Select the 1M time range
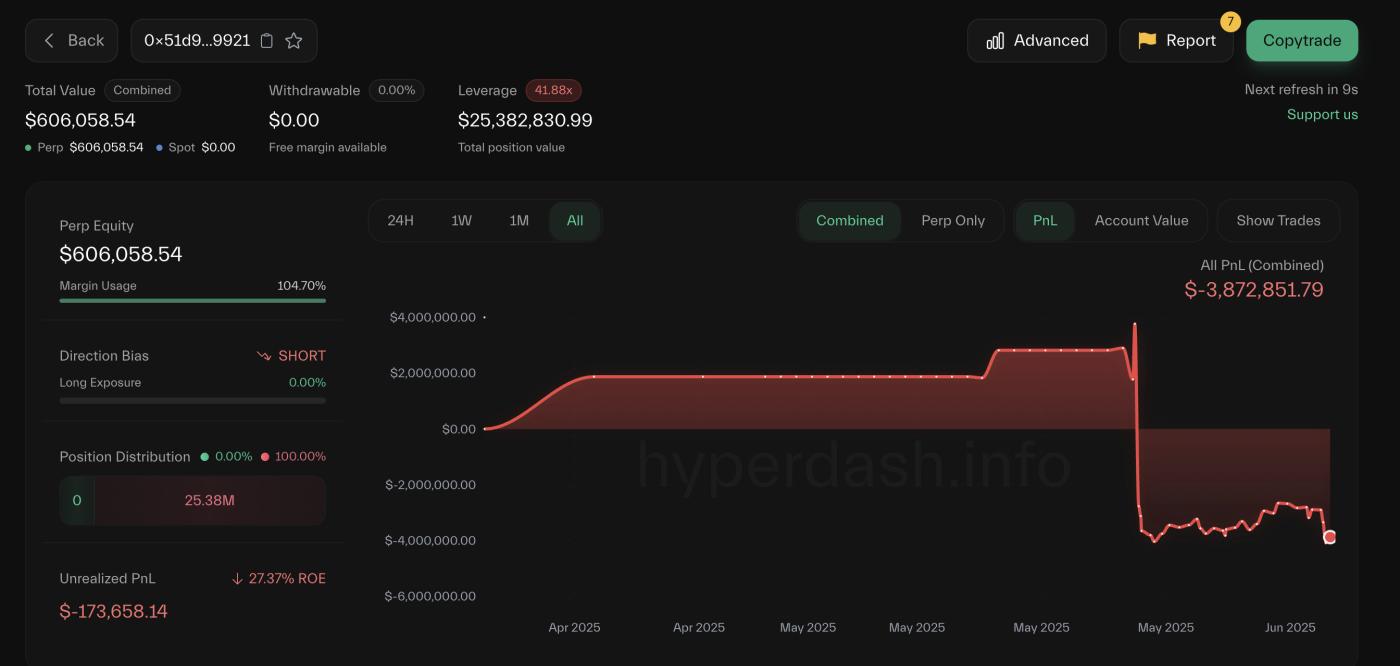The image size is (1400, 666). click(x=519, y=220)
